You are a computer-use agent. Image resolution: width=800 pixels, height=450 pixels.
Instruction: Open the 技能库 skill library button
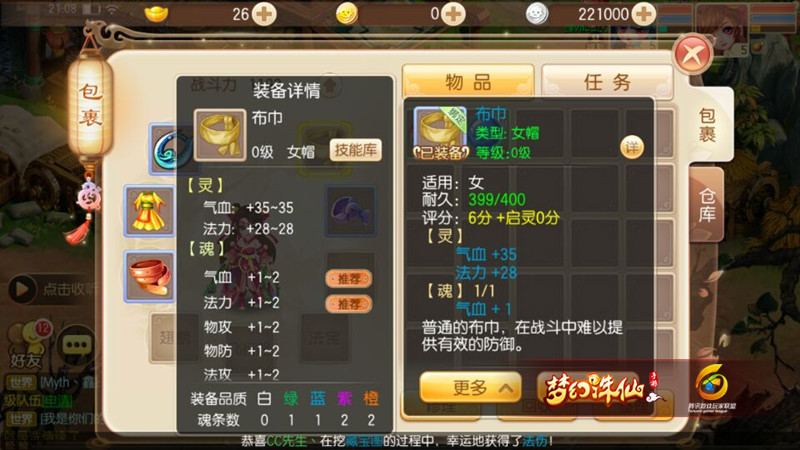tap(356, 150)
